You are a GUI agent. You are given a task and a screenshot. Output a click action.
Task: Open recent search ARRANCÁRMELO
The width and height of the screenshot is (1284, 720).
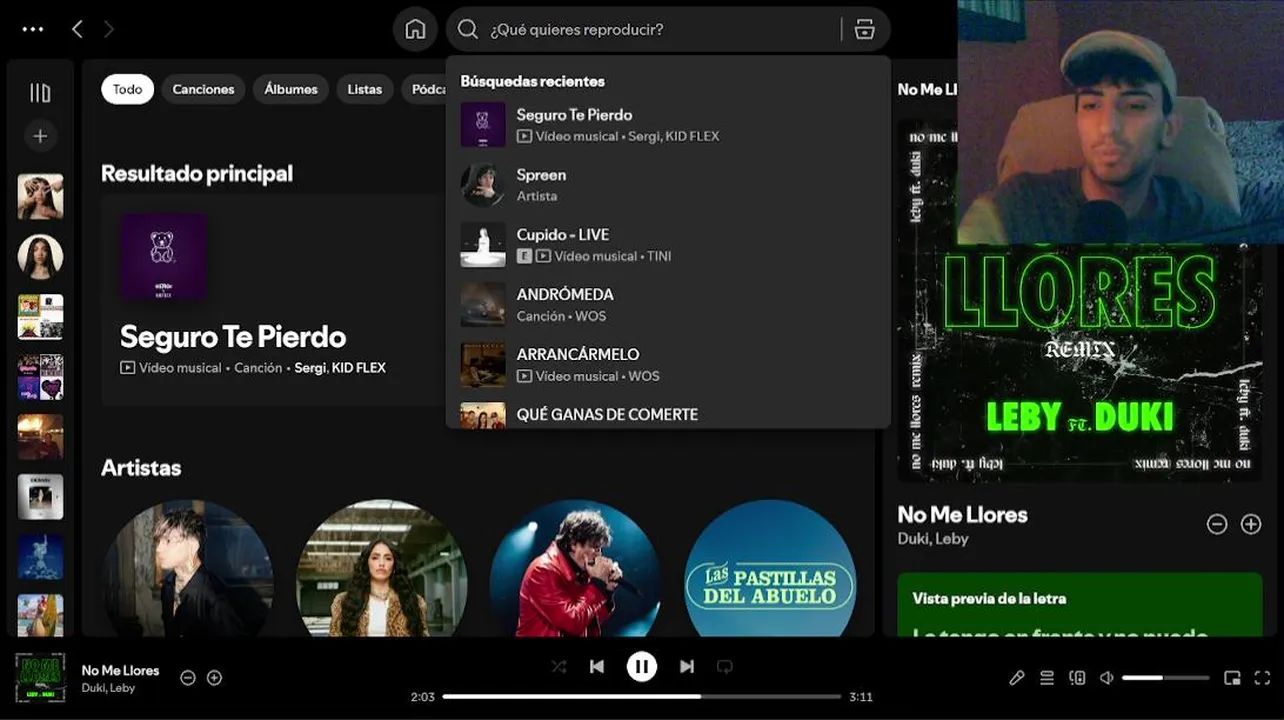pyautogui.click(x=668, y=365)
